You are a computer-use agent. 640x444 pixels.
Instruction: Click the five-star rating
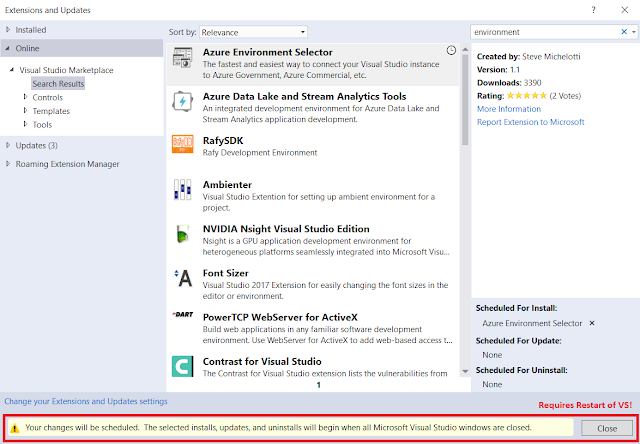[x=527, y=96]
